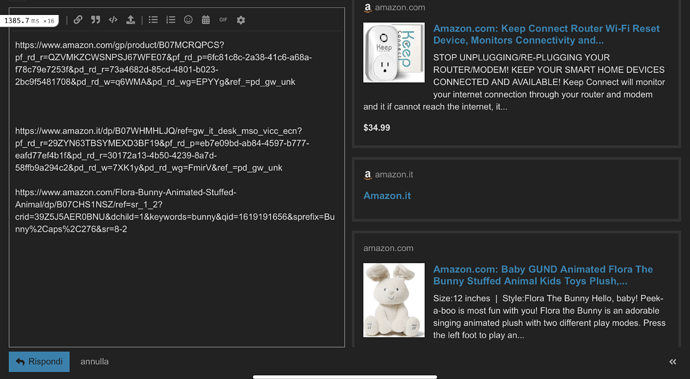
Task: Click the amazon.it source label in preview
Action: pyautogui.click(x=394, y=174)
